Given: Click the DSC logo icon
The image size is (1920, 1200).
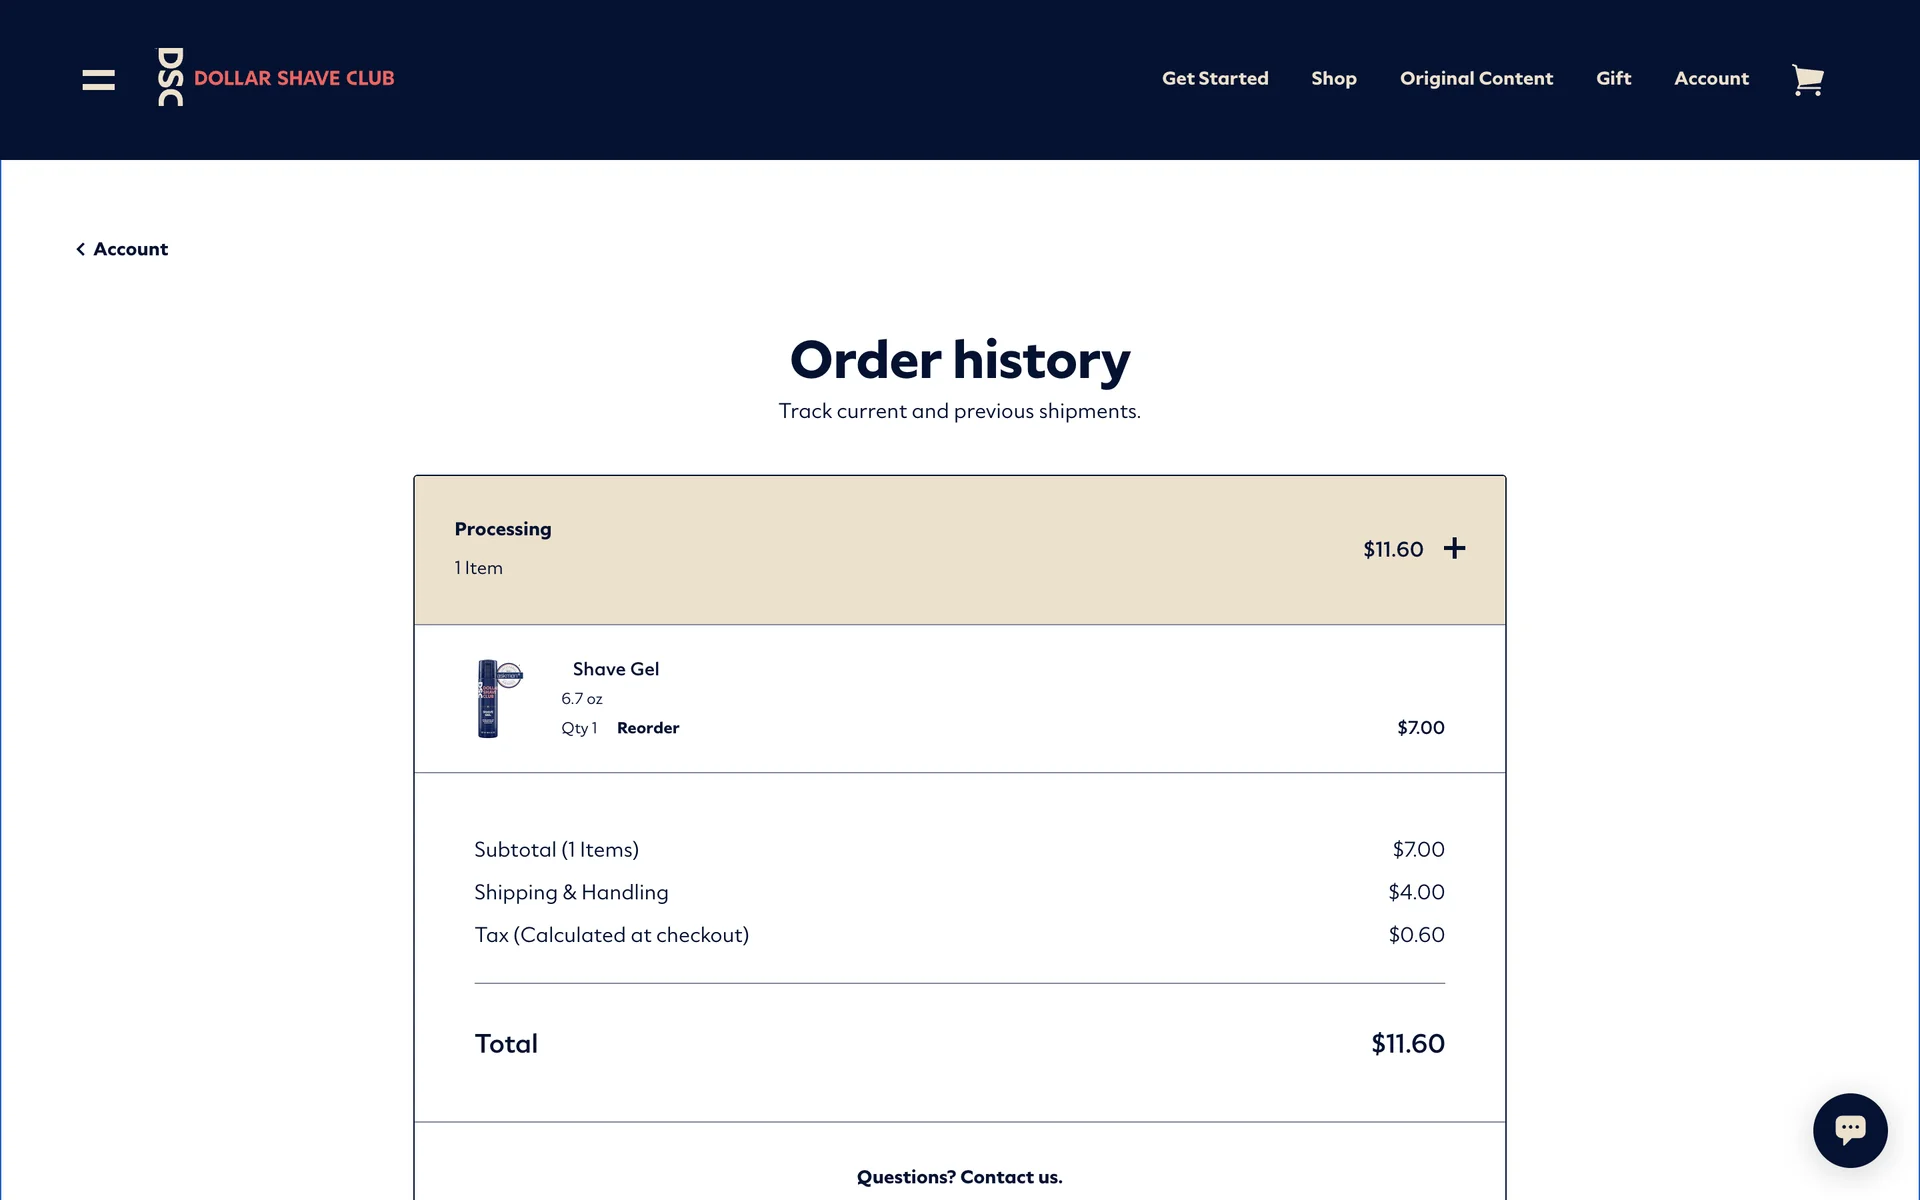Looking at the screenshot, I should (x=171, y=77).
